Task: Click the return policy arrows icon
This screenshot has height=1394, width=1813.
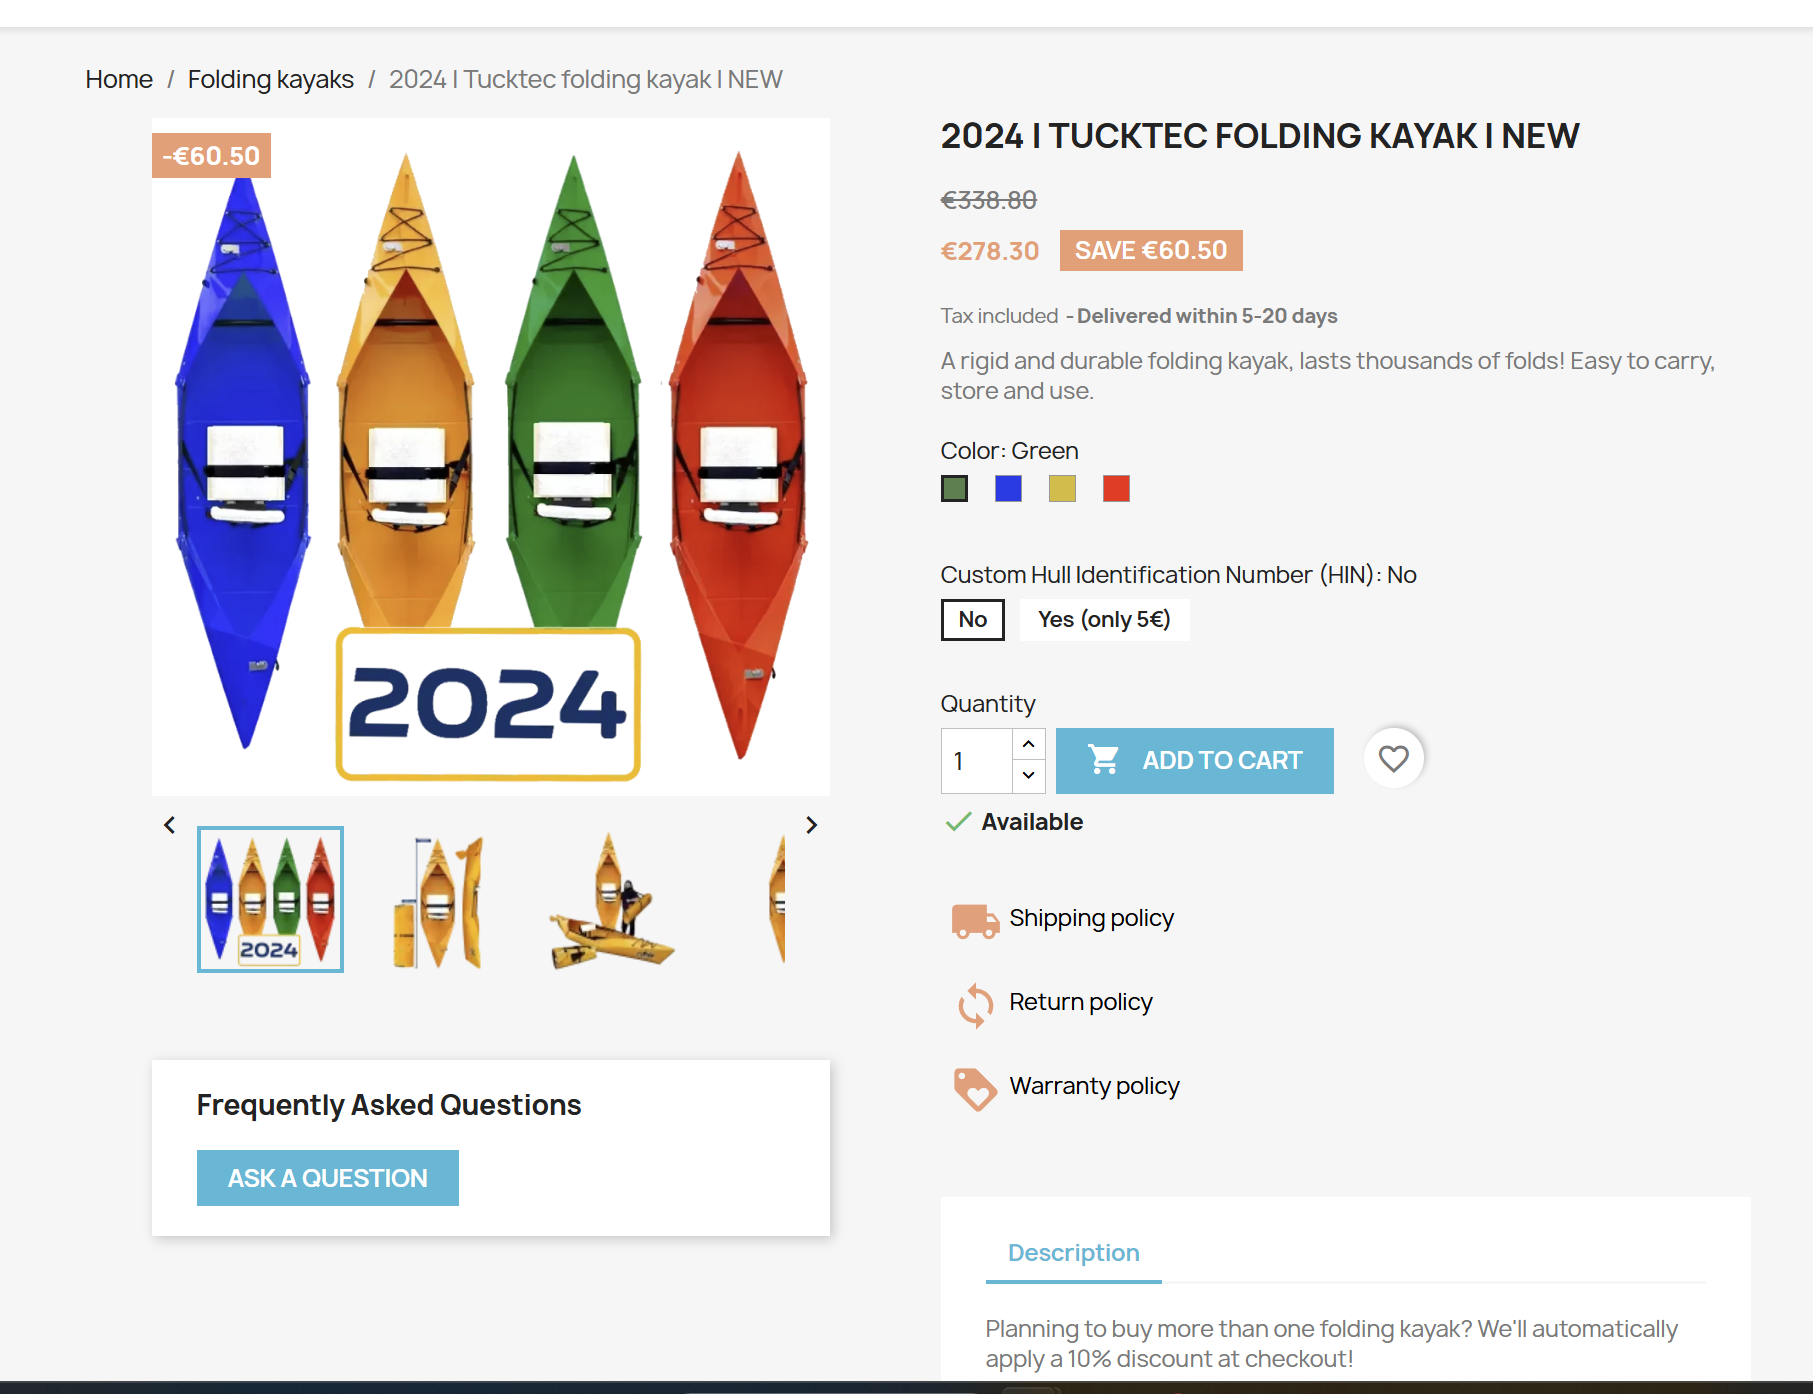Action: 975,1005
